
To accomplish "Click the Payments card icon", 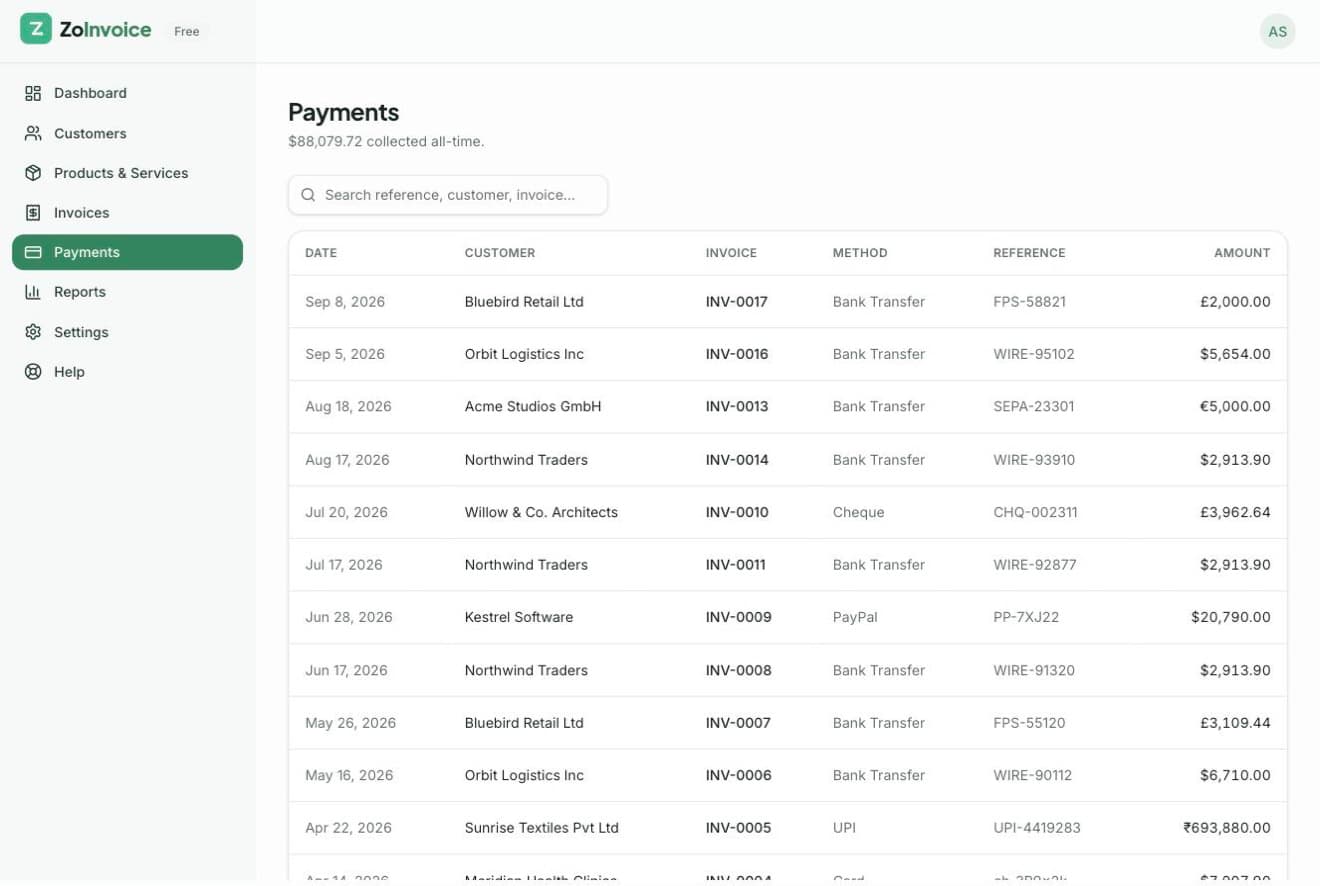I will [x=33, y=252].
